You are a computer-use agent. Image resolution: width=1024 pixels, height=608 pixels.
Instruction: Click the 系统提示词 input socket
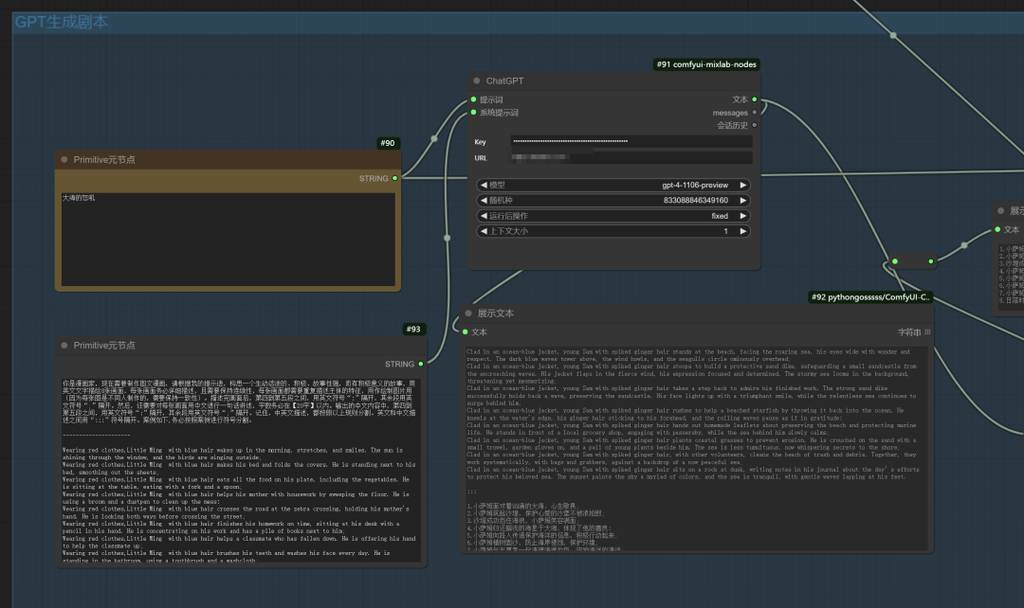[473, 113]
